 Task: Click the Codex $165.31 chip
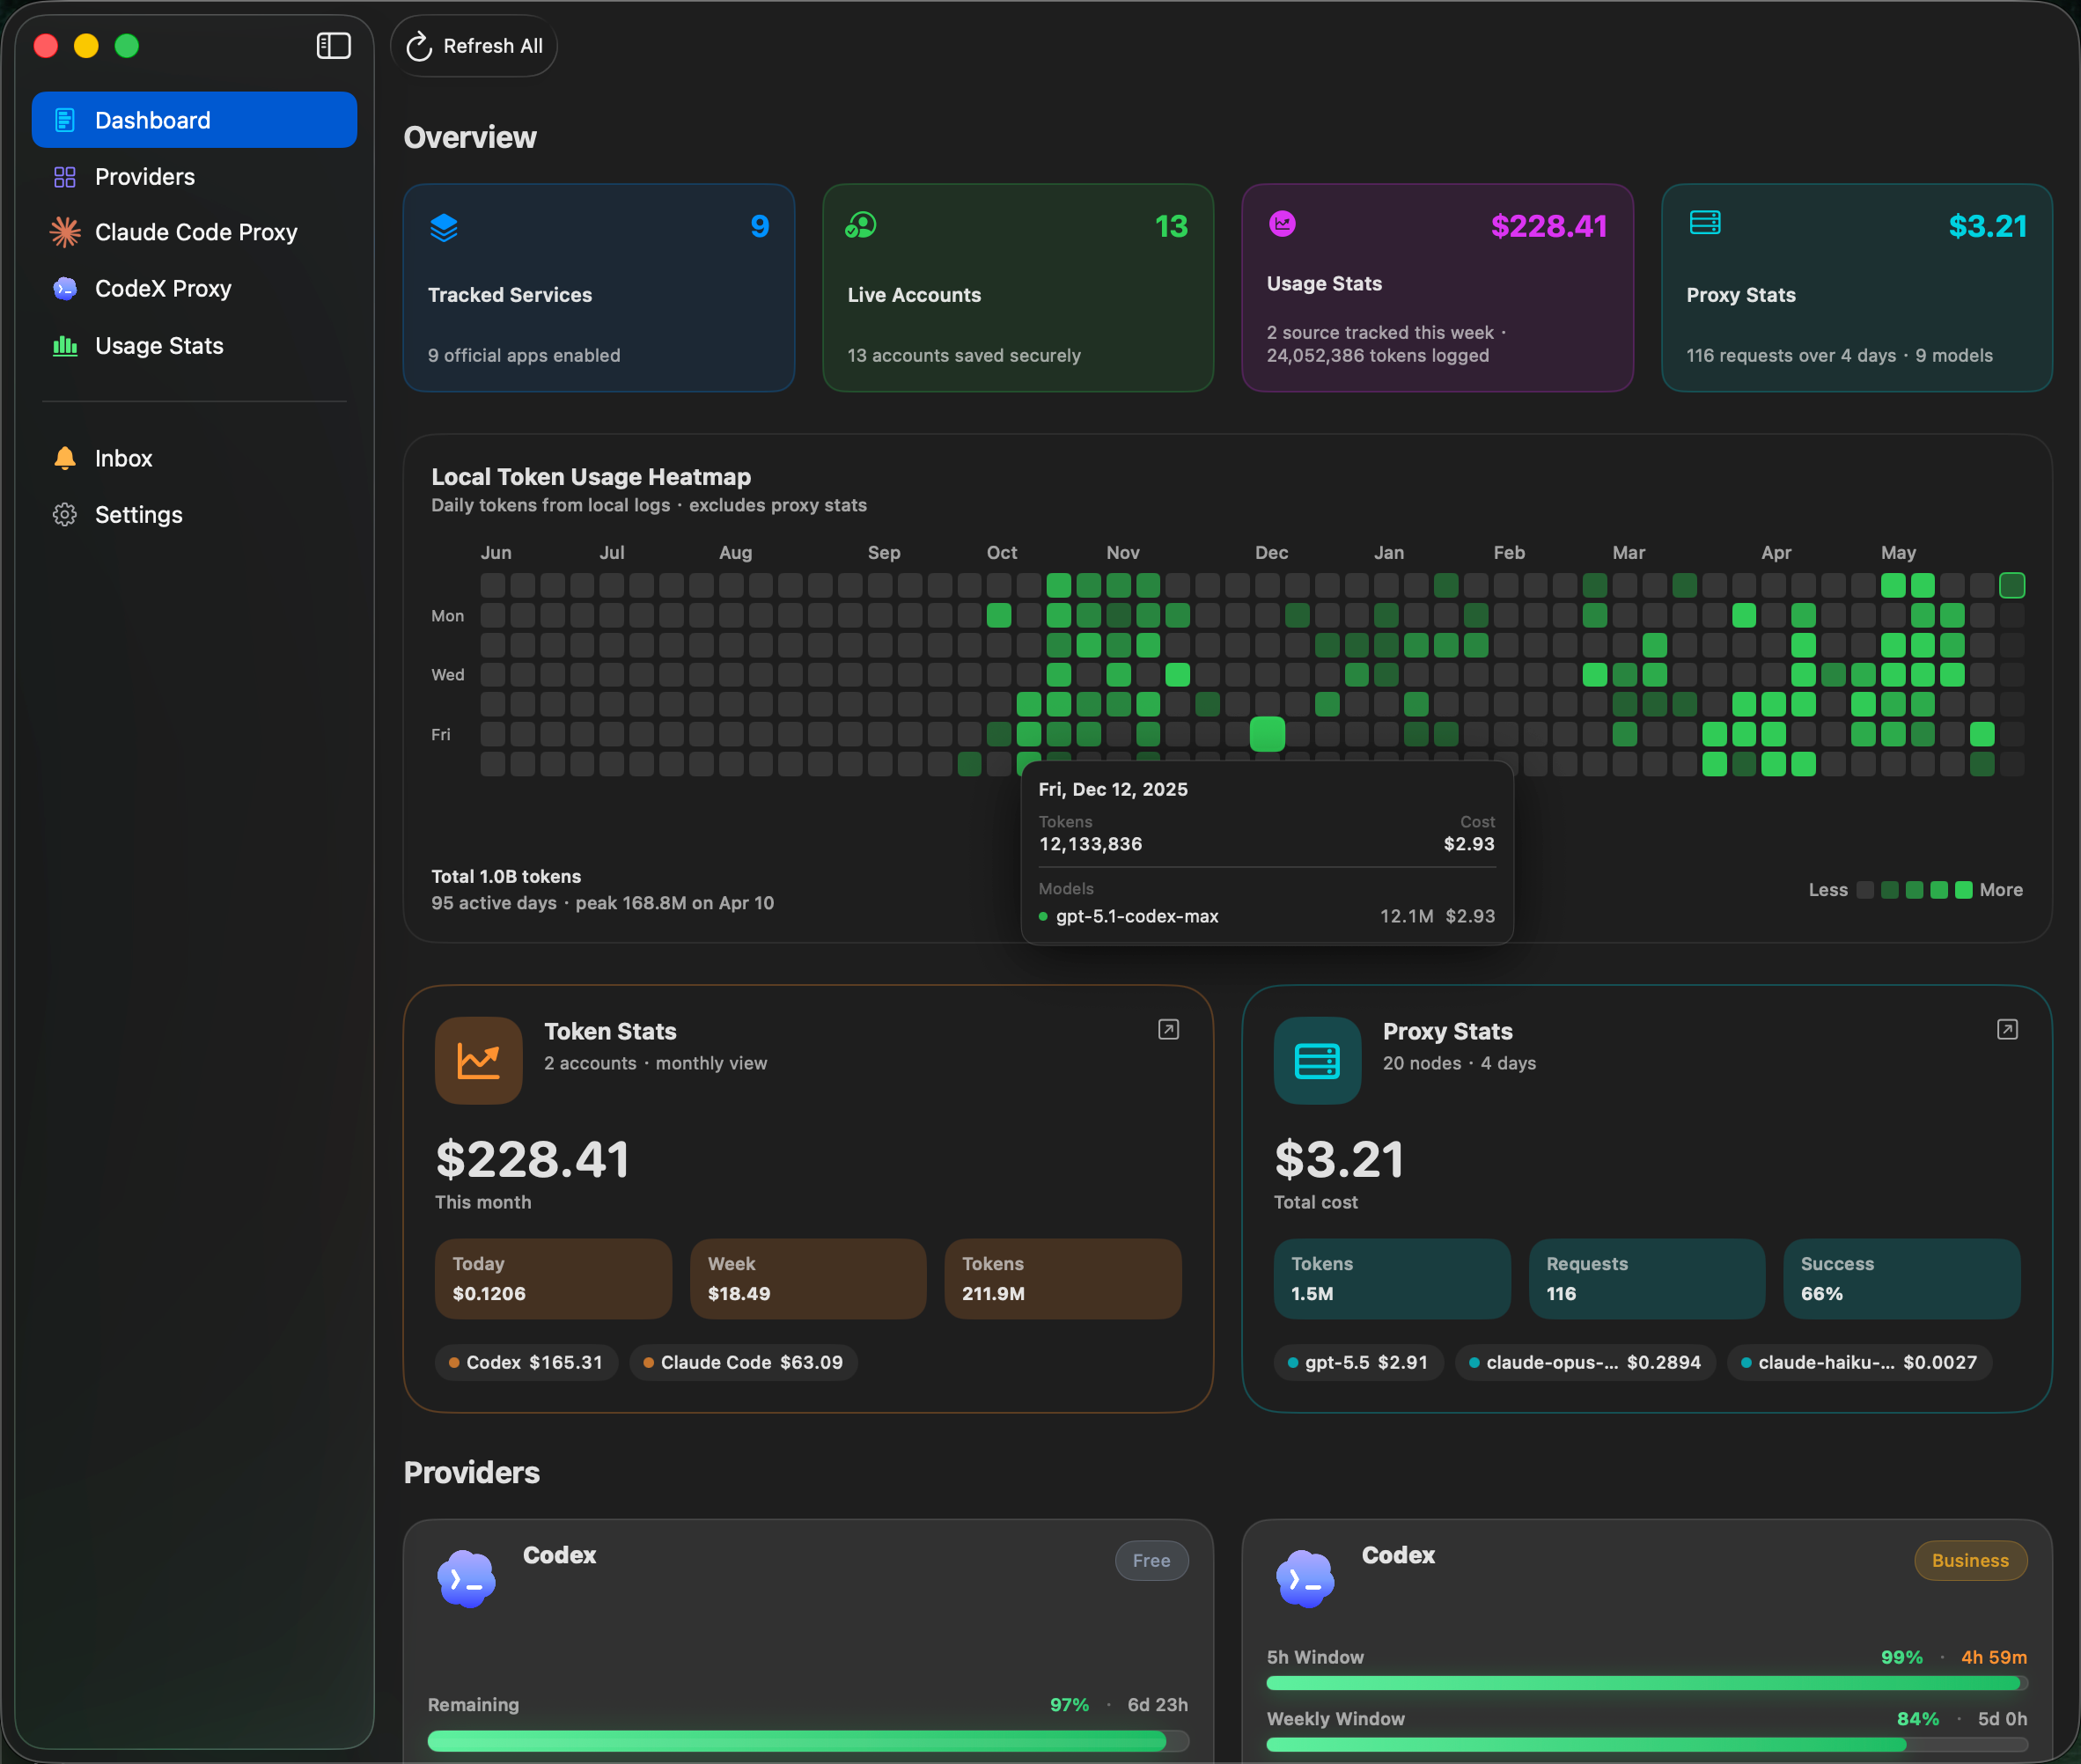[526, 1363]
